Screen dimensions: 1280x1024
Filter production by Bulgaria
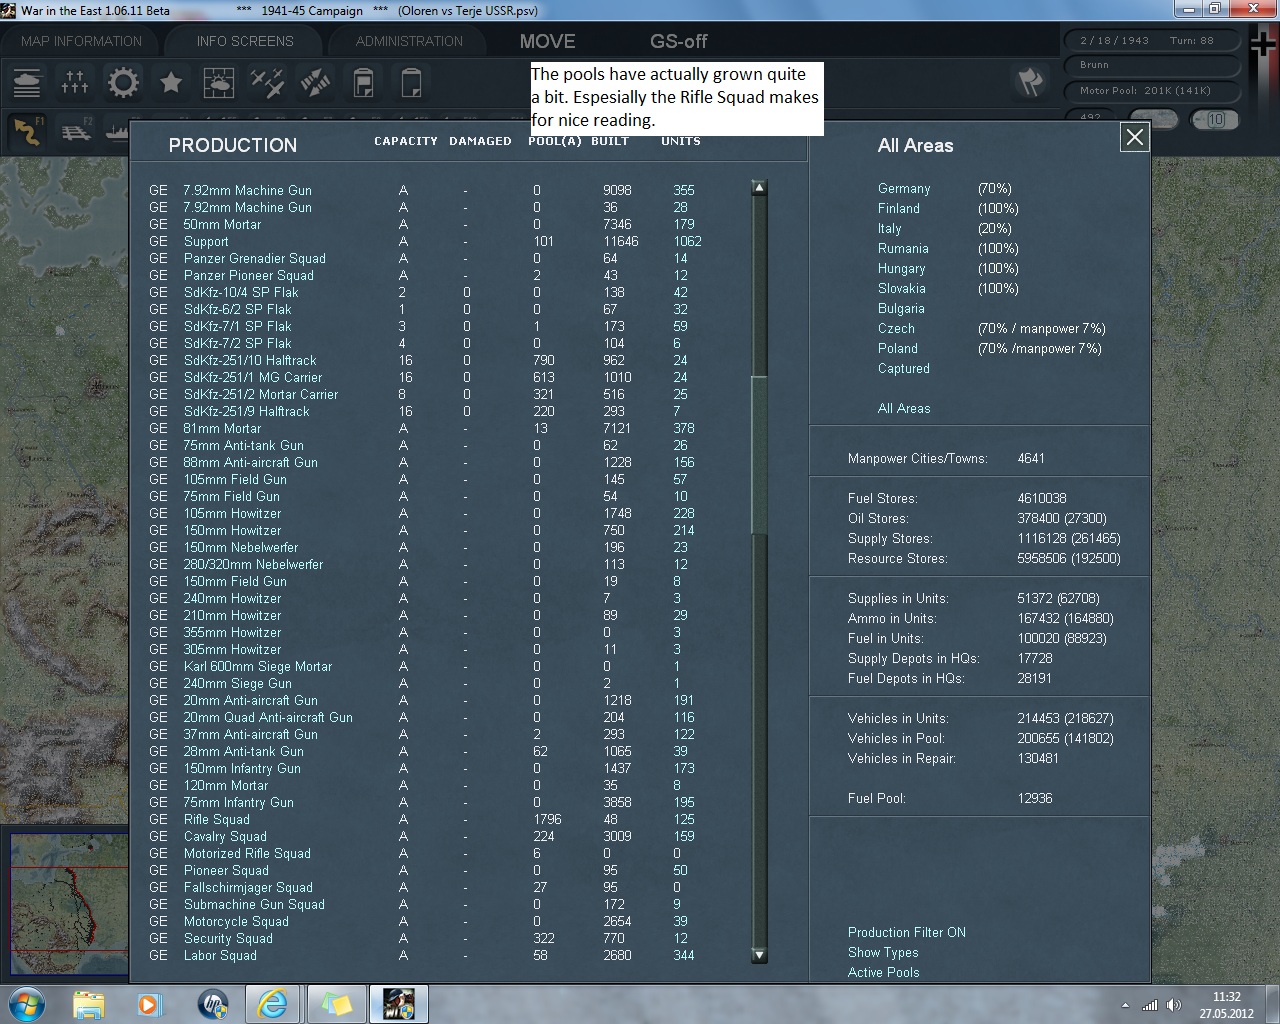pyautogui.click(x=901, y=308)
